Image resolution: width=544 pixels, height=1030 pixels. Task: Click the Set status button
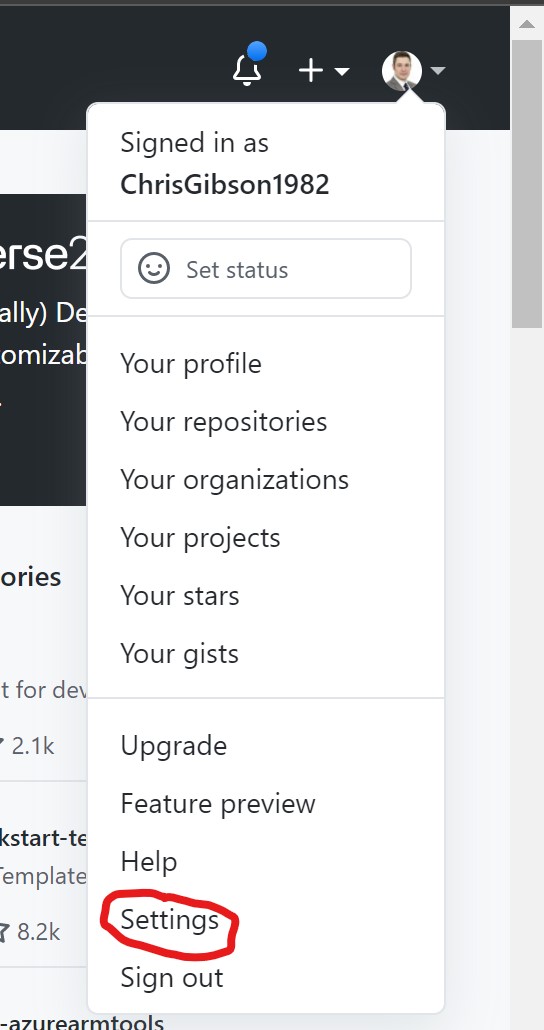click(266, 269)
